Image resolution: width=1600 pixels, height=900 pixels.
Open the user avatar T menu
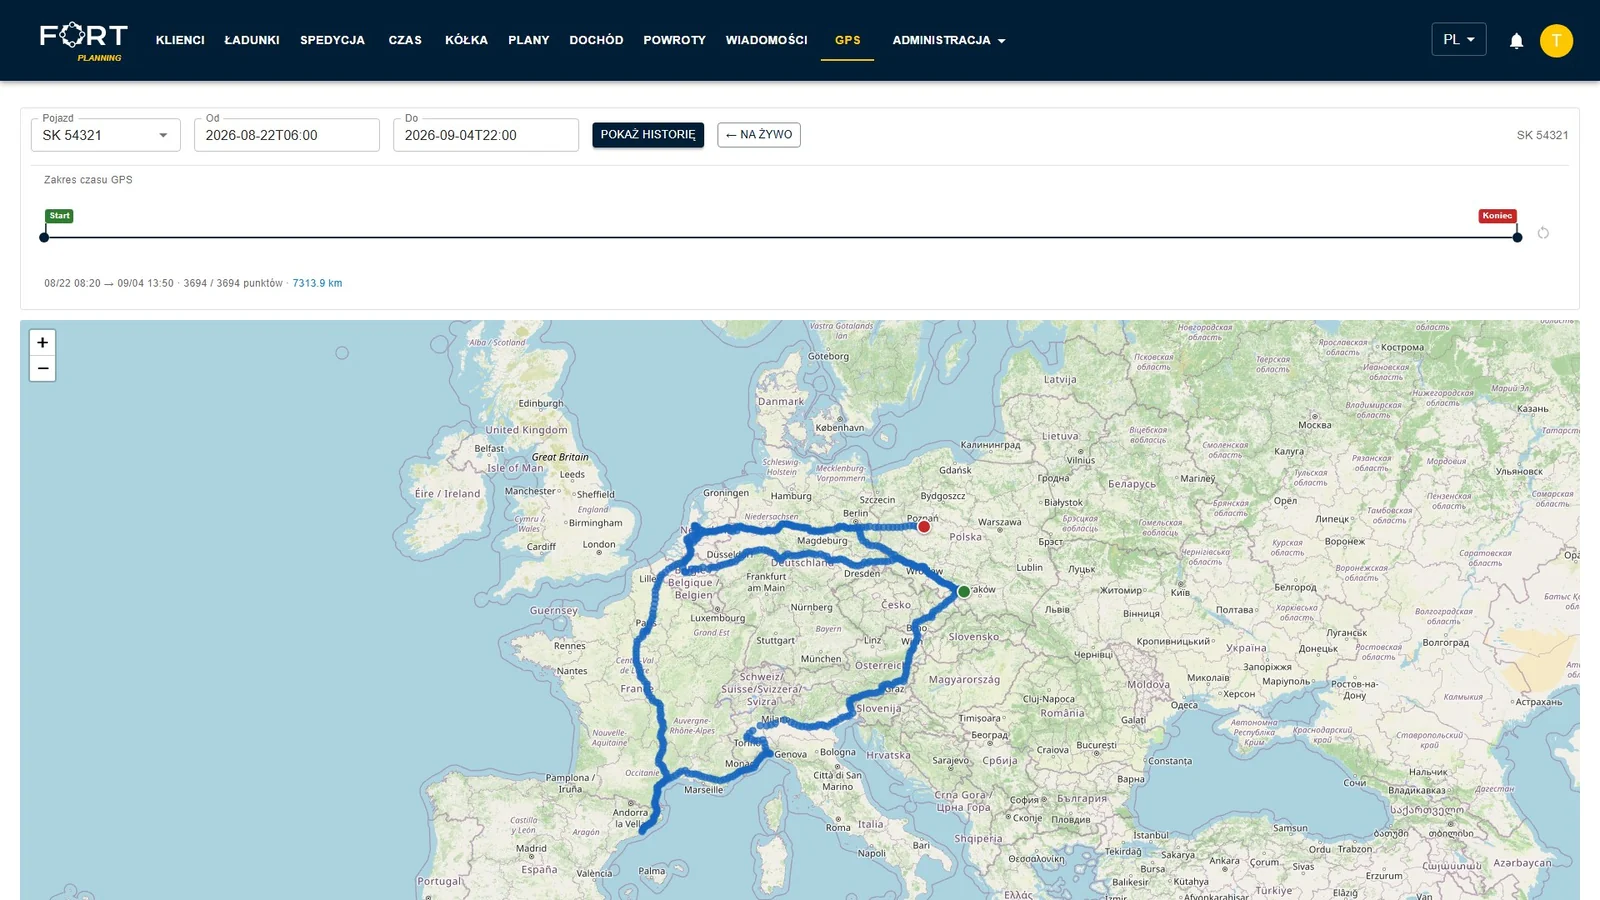tap(1556, 40)
